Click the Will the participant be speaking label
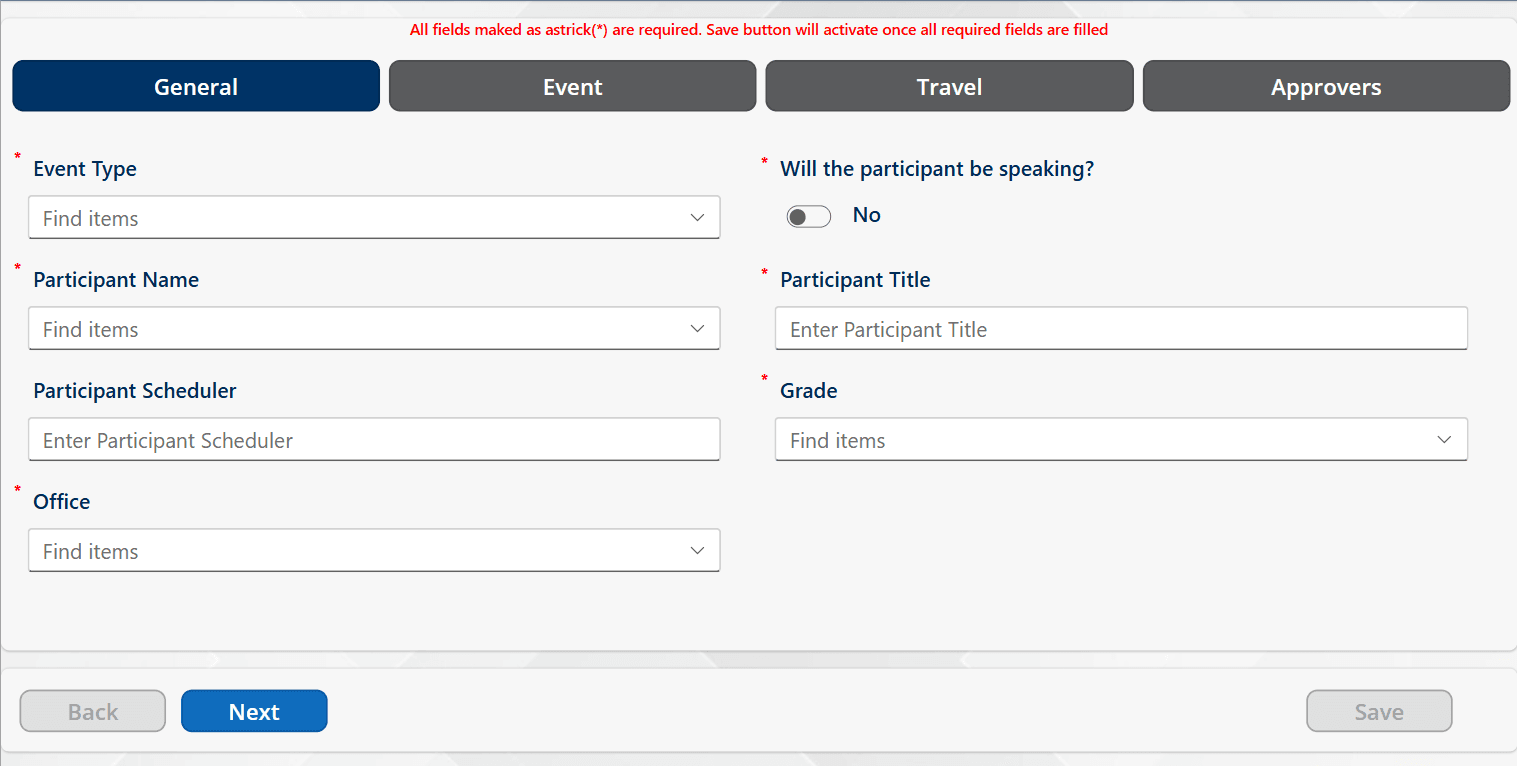Image resolution: width=1517 pixels, height=766 pixels. pyautogui.click(x=937, y=169)
